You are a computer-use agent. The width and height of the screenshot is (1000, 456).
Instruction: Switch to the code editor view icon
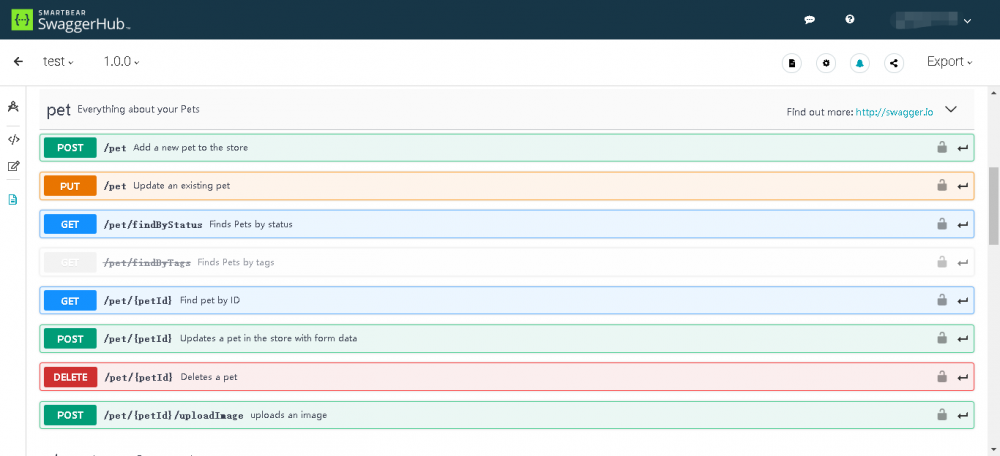click(13, 140)
